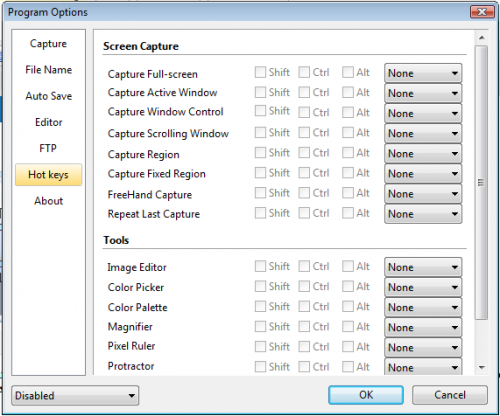500x416 pixels.
Task: Open the About tab
Action: click(x=48, y=201)
